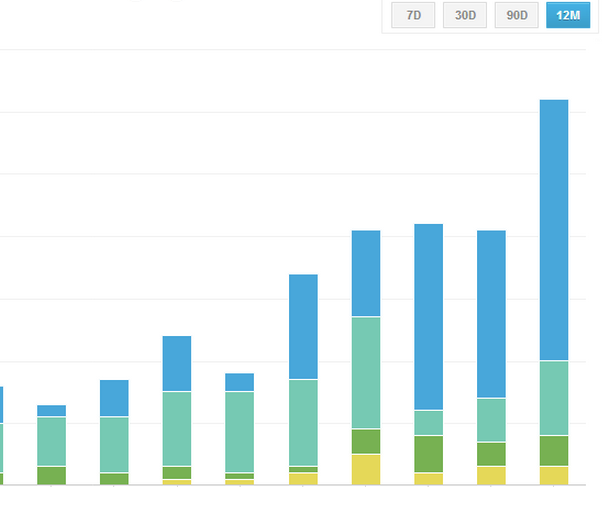Click green segment of the rightmost bar
The image size is (615, 515).
tap(554, 451)
